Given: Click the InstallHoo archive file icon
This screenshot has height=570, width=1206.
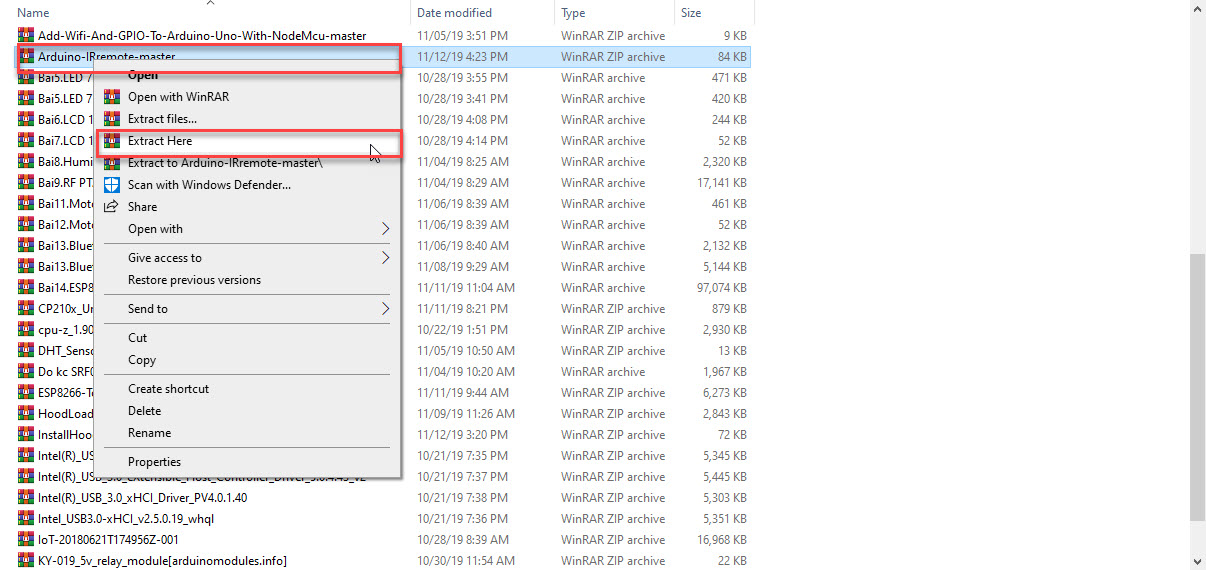Looking at the screenshot, I should [26, 435].
